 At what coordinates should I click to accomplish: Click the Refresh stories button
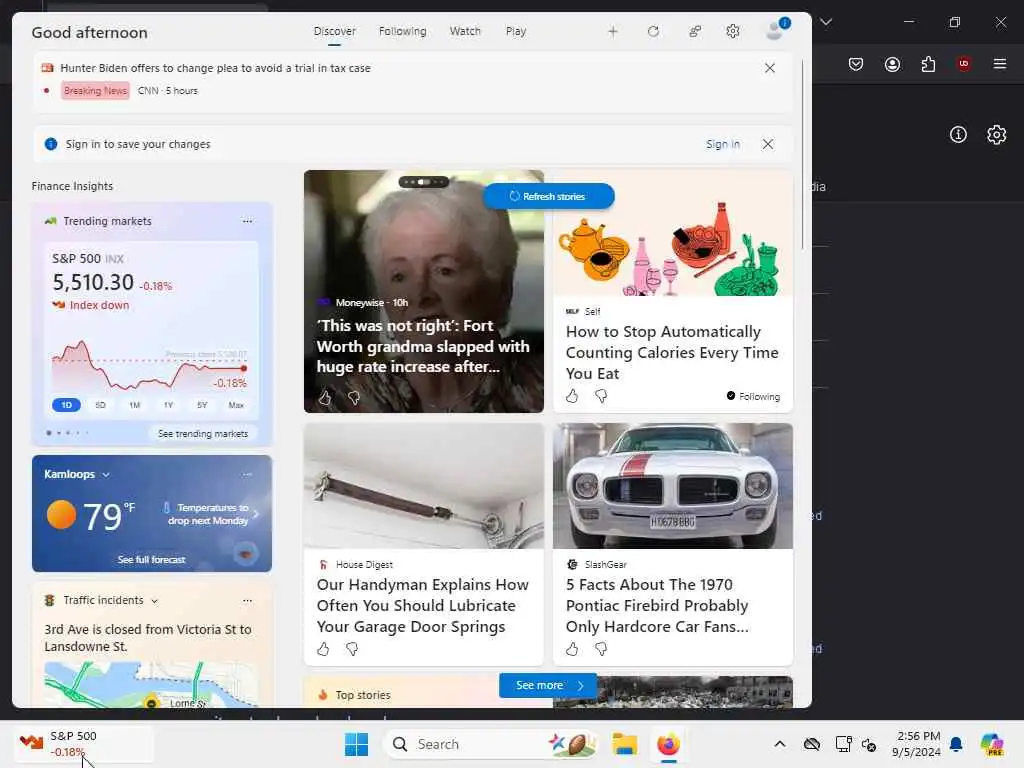point(549,196)
